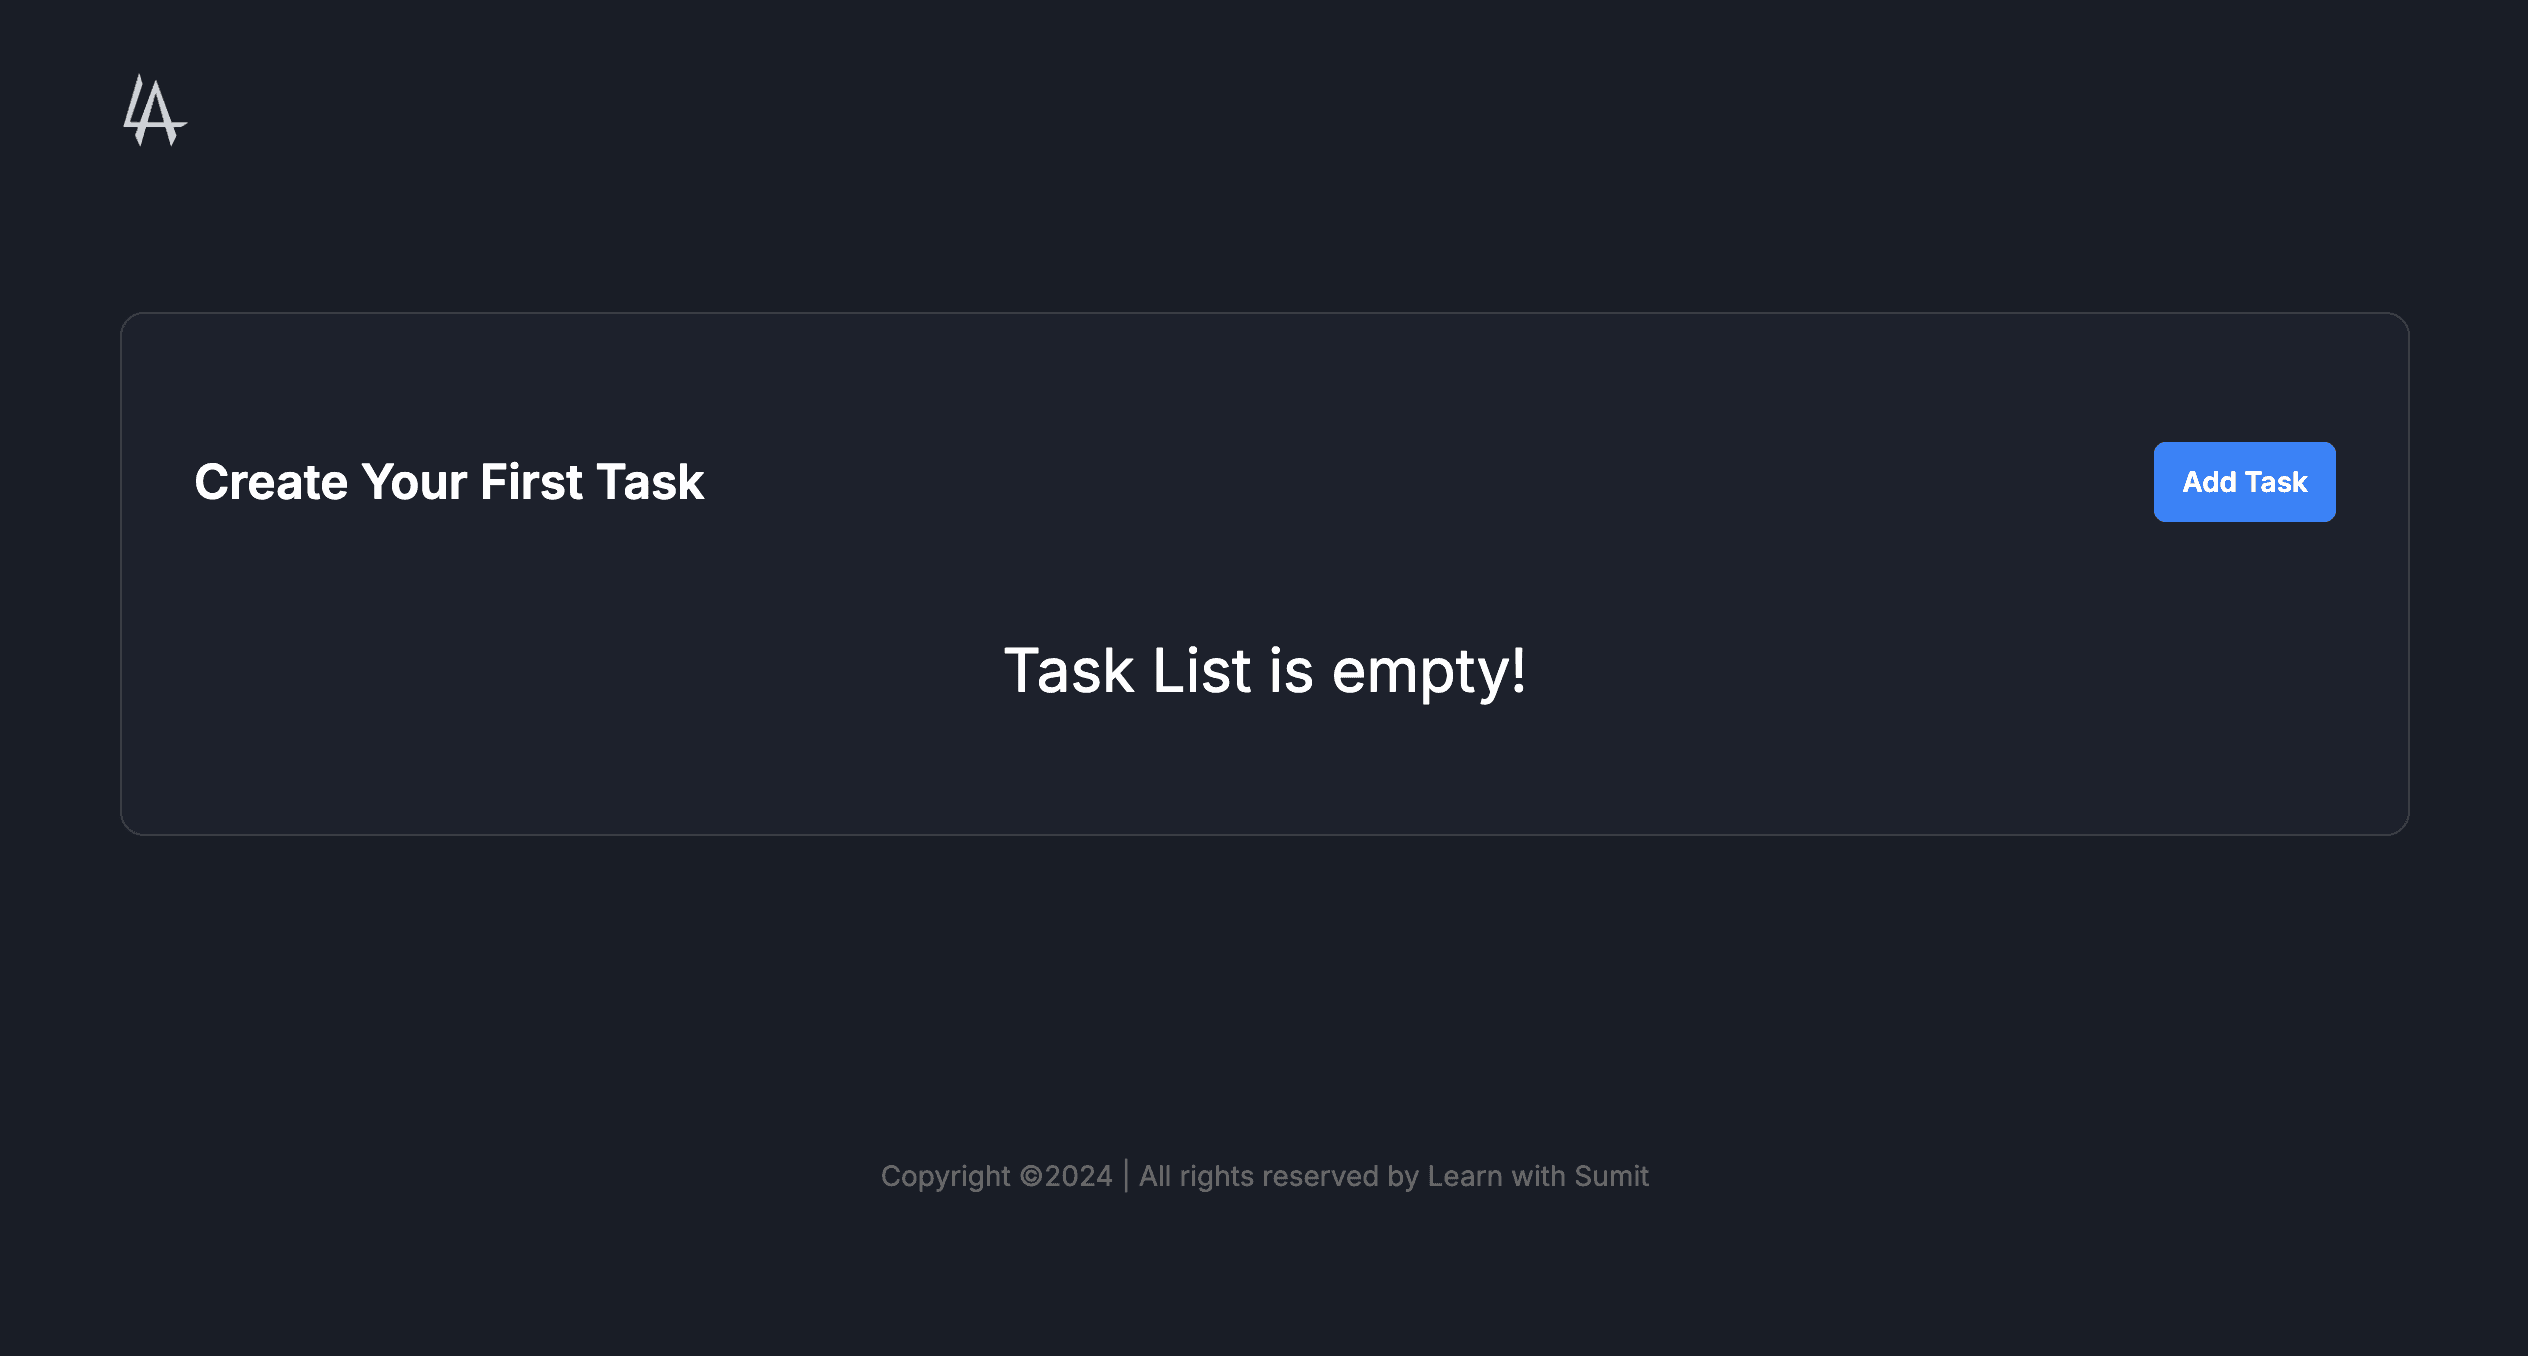Click the dark background below the card

1264,980
